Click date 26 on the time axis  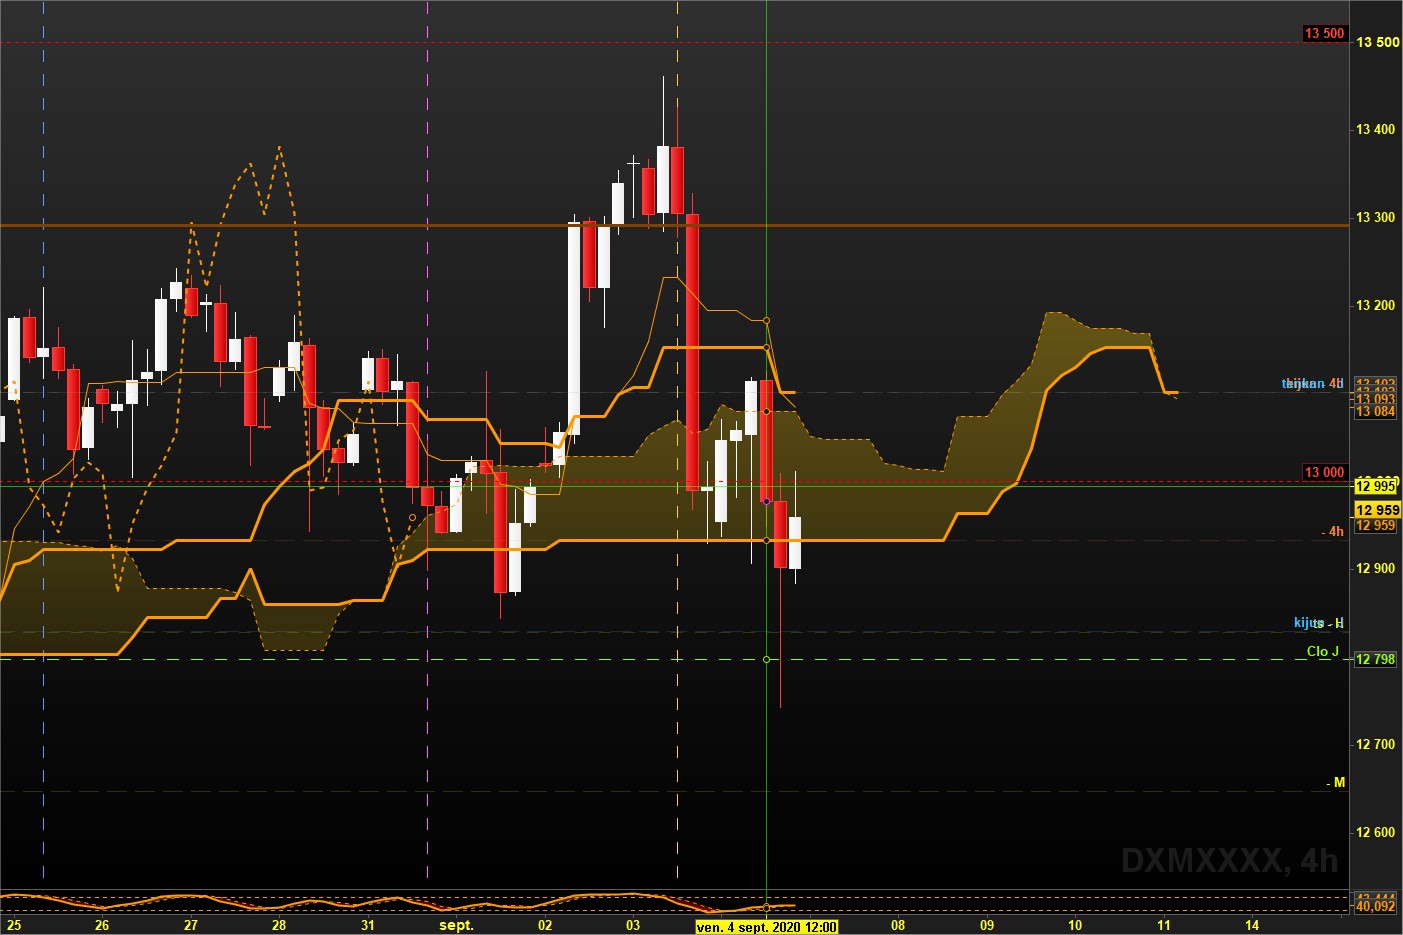coord(102,925)
